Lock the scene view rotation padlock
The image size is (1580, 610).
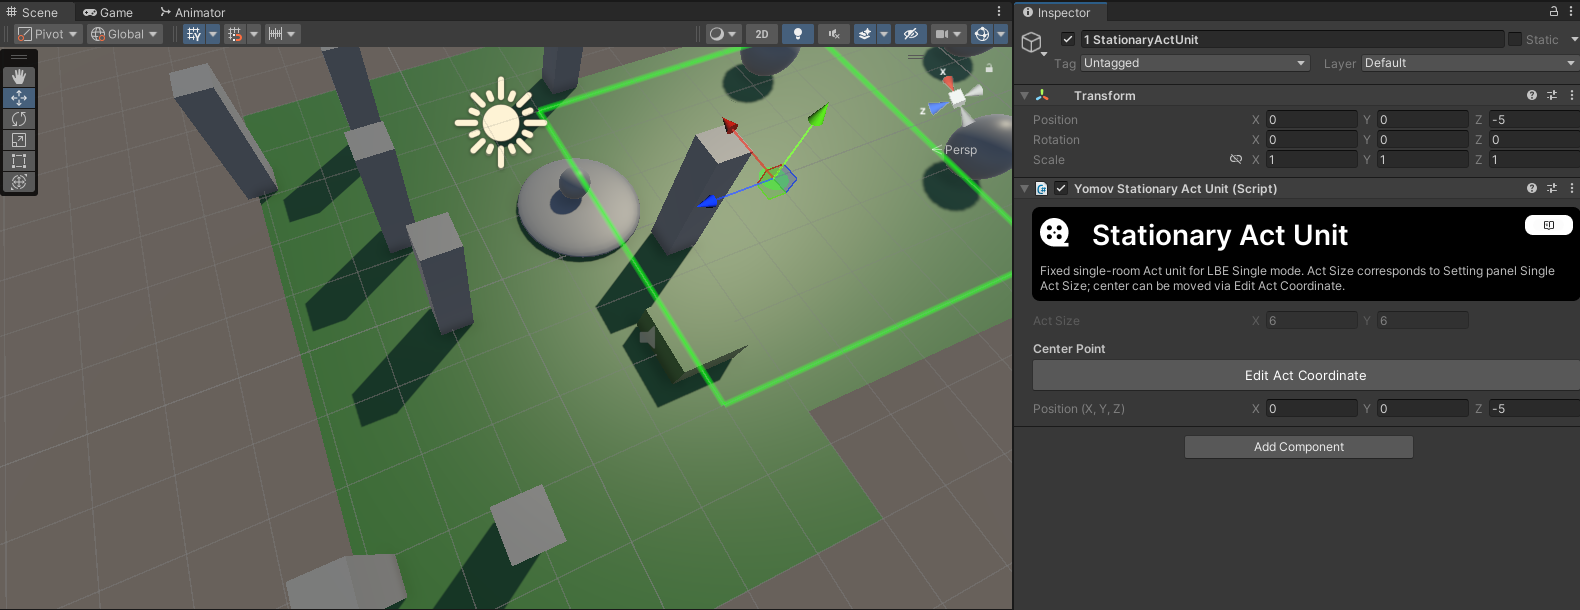989,68
